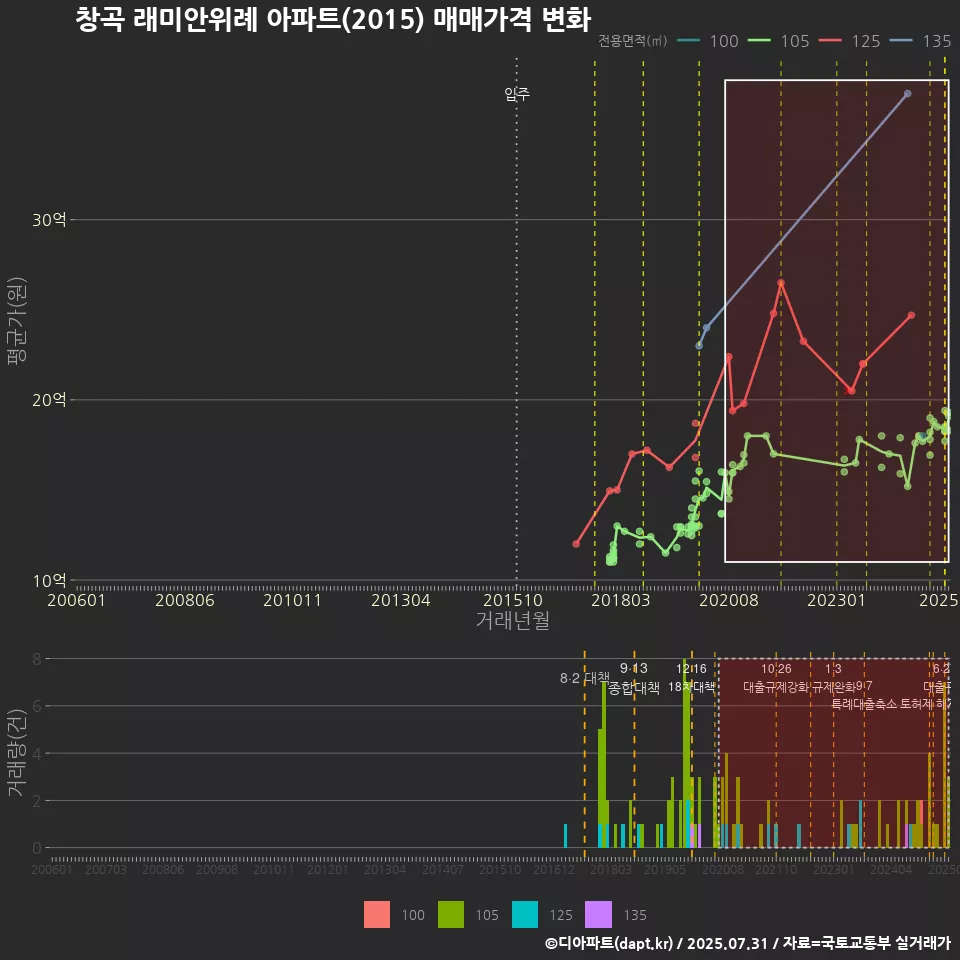The height and width of the screenshot is (960, 960).
Task: Click 202301 on the price chart x-axis
Action: tap(836, 600)
